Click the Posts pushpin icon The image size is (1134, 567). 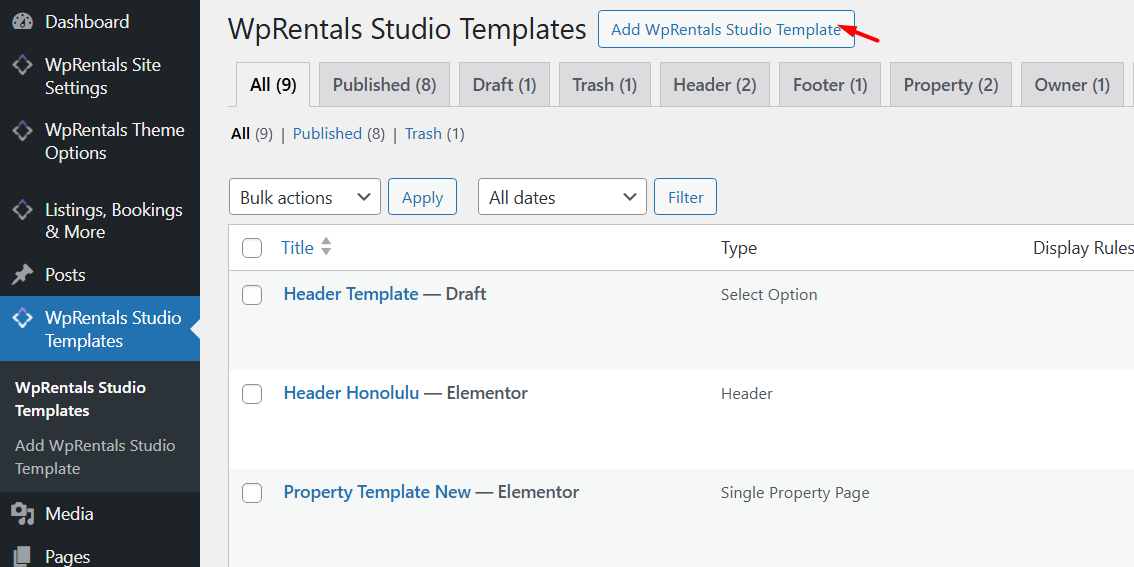(x=22, y=275)
